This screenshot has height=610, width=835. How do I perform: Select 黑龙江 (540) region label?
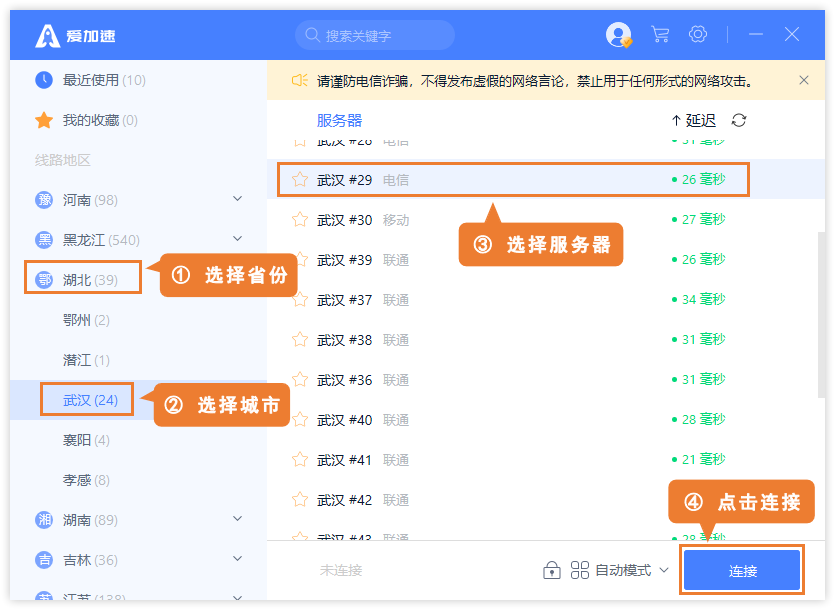pos(101,240)
